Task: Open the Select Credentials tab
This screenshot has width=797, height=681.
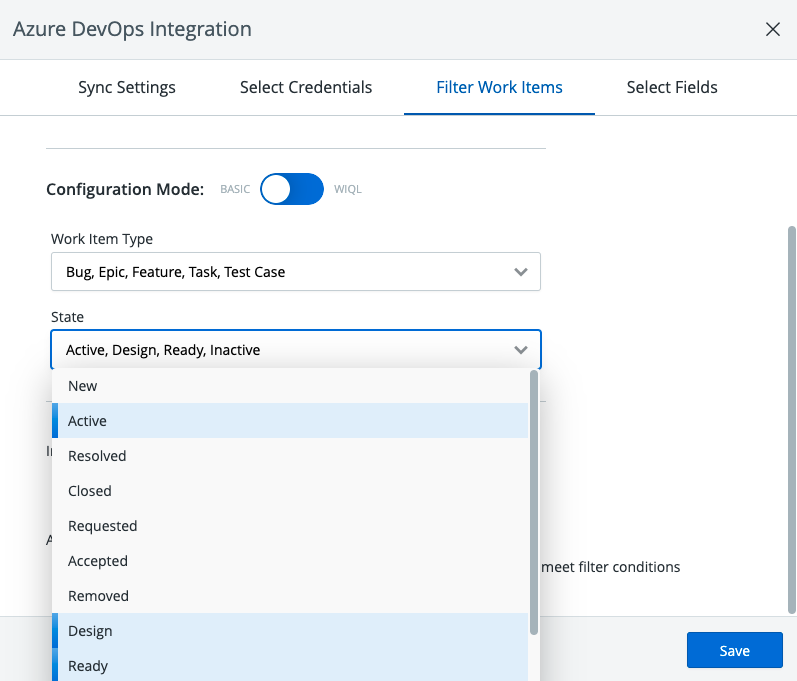Action: pos(306,87)
